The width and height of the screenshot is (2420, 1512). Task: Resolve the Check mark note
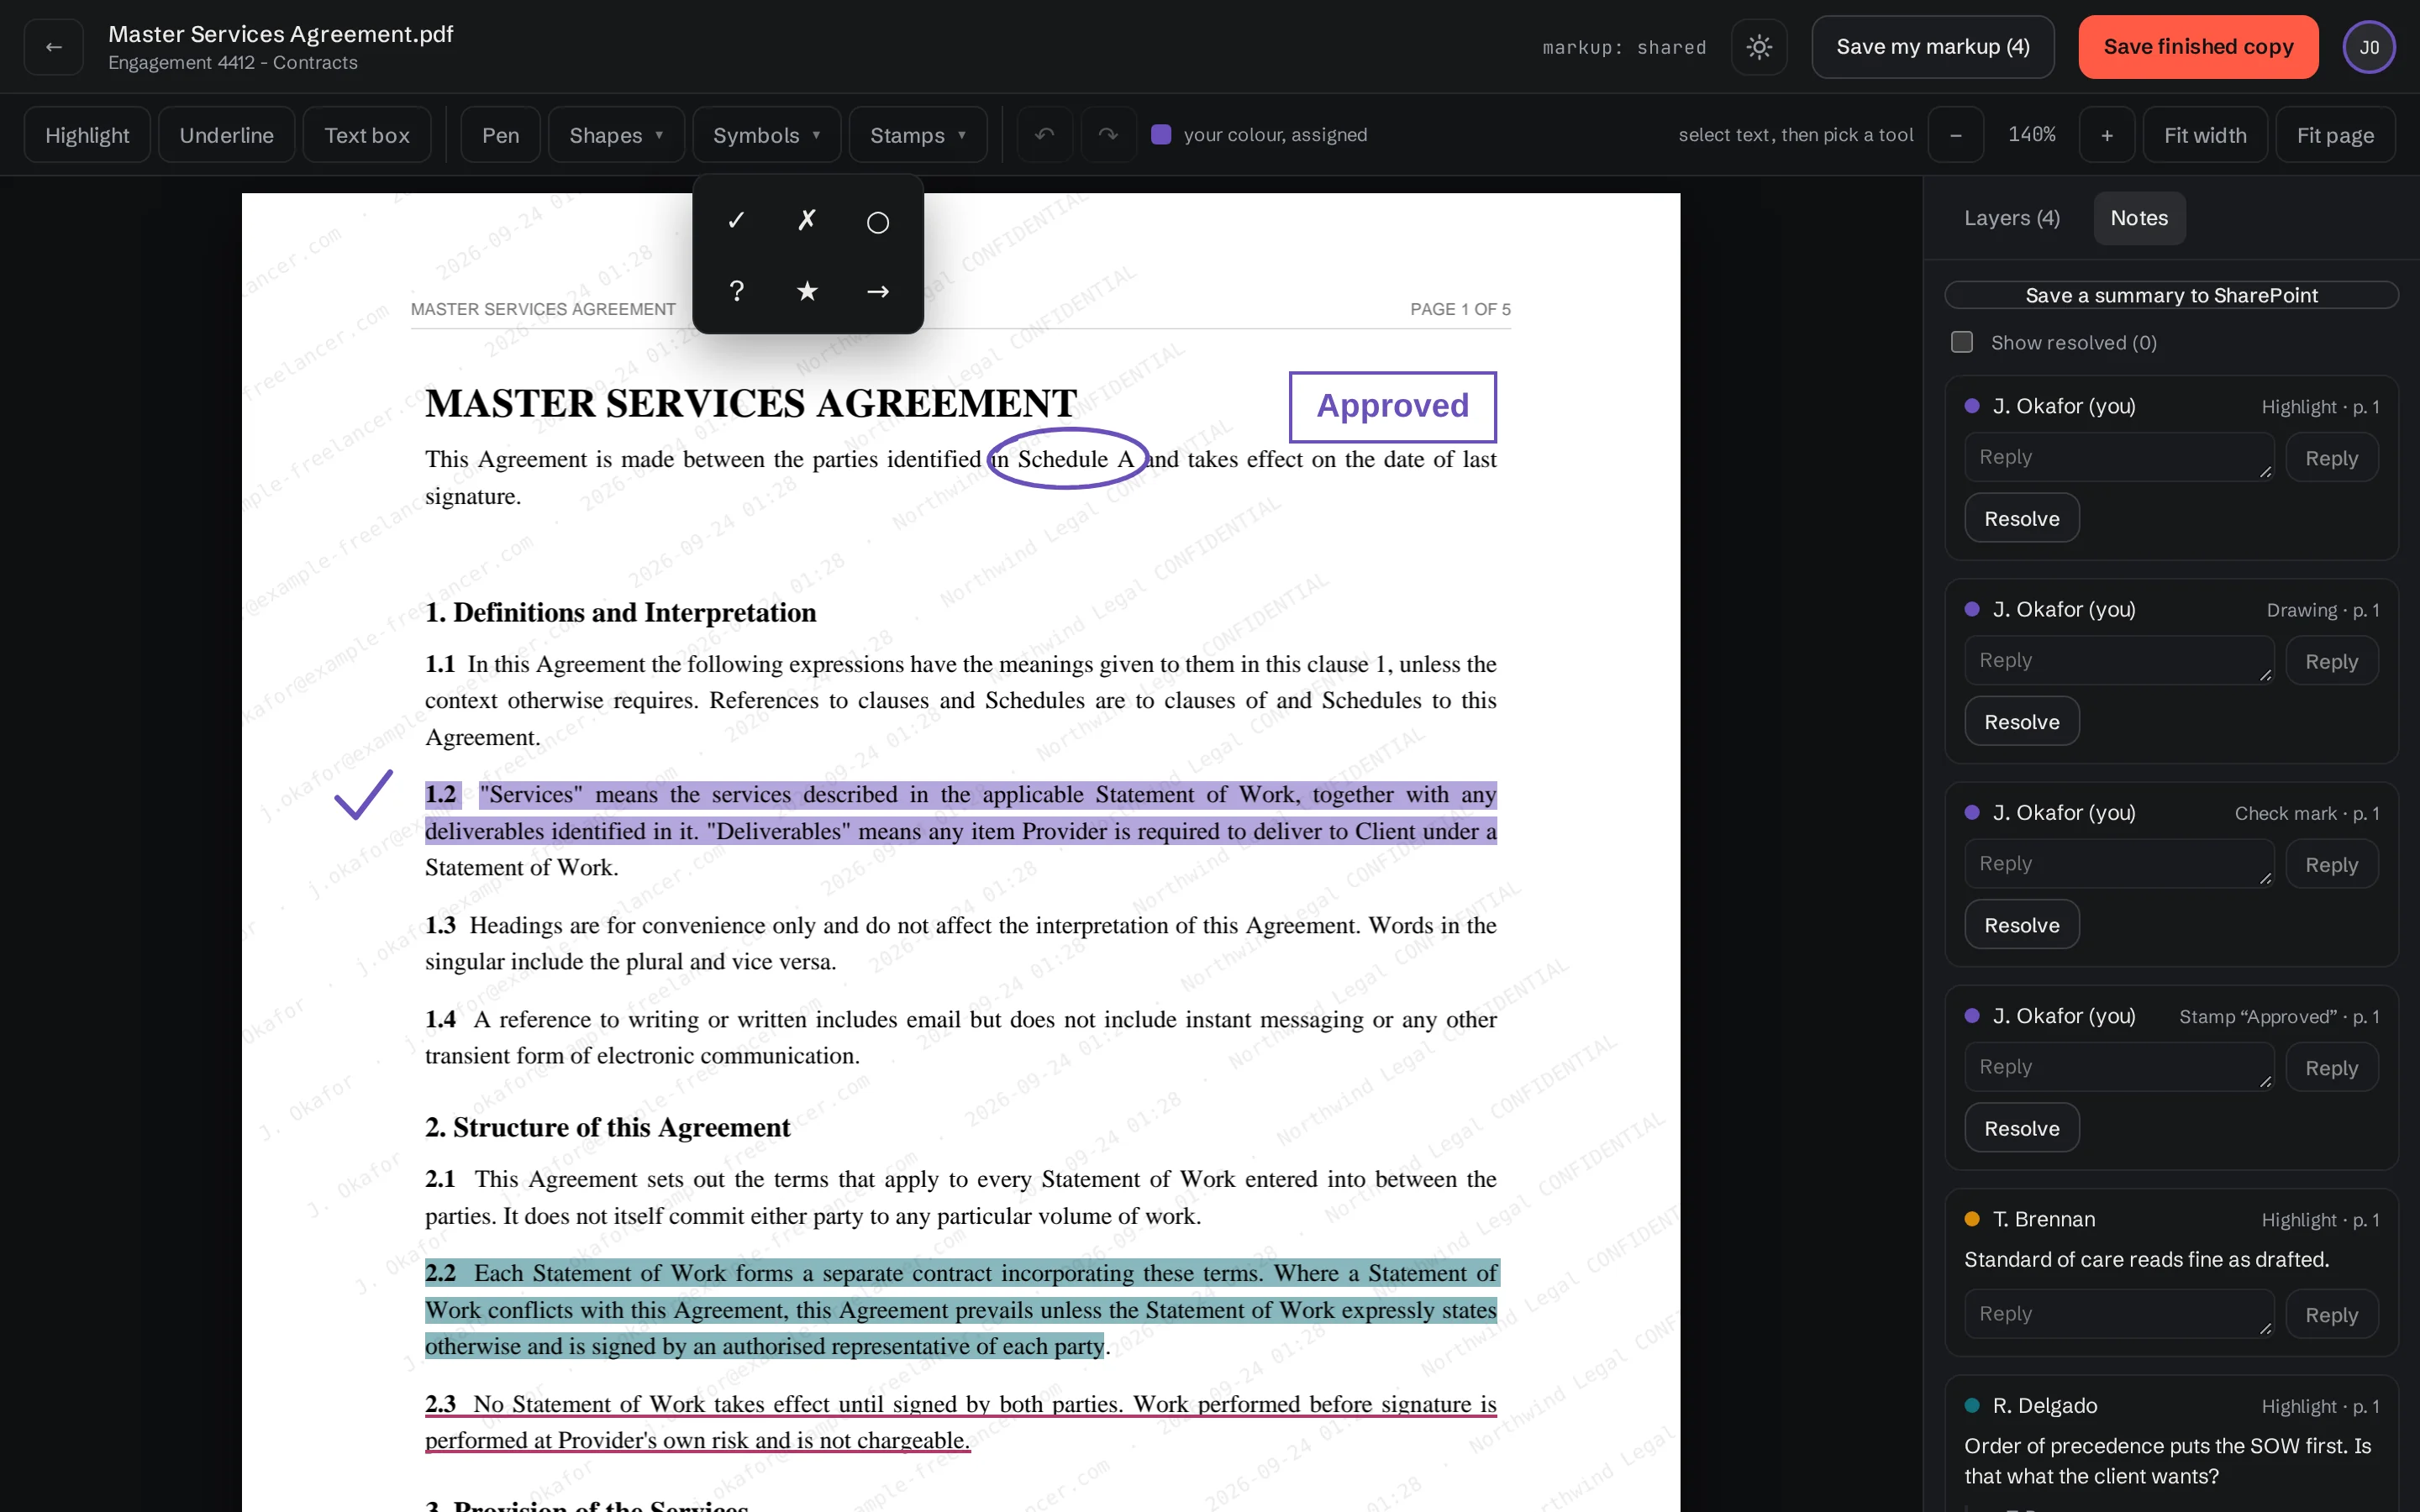tap(2022, 924)
